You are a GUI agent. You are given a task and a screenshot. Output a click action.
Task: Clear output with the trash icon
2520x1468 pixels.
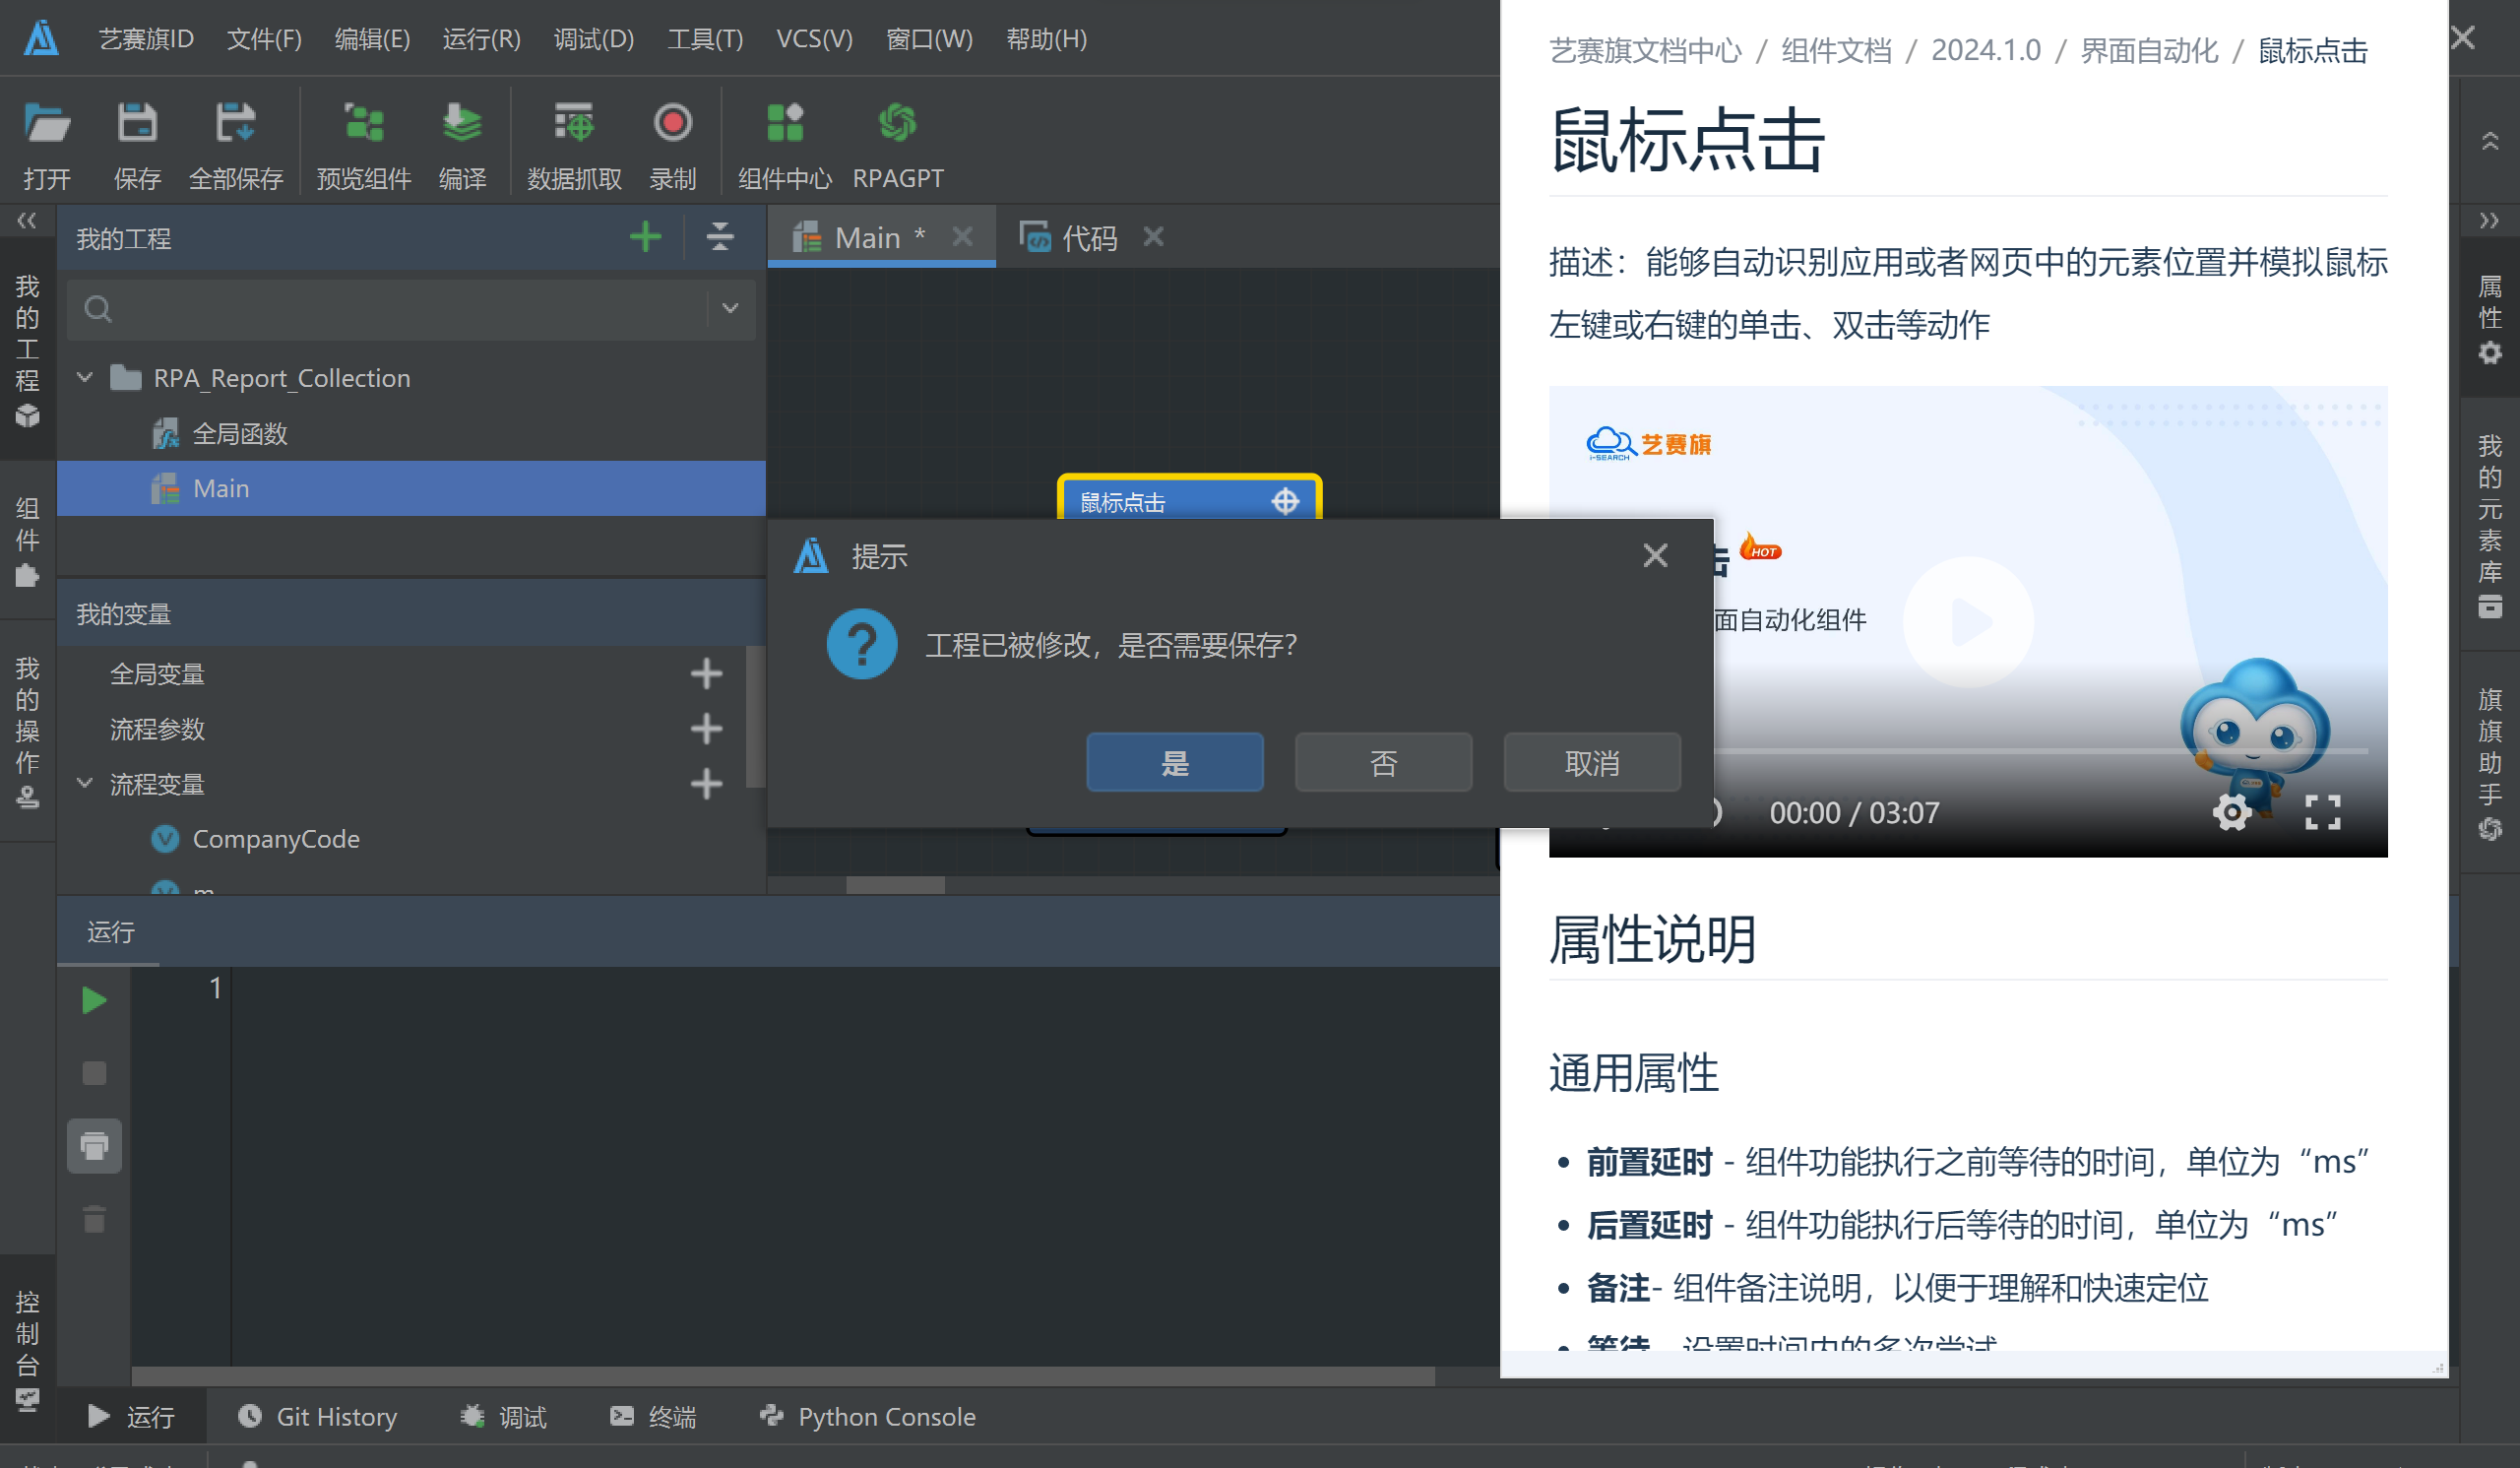click(94, 1219)
